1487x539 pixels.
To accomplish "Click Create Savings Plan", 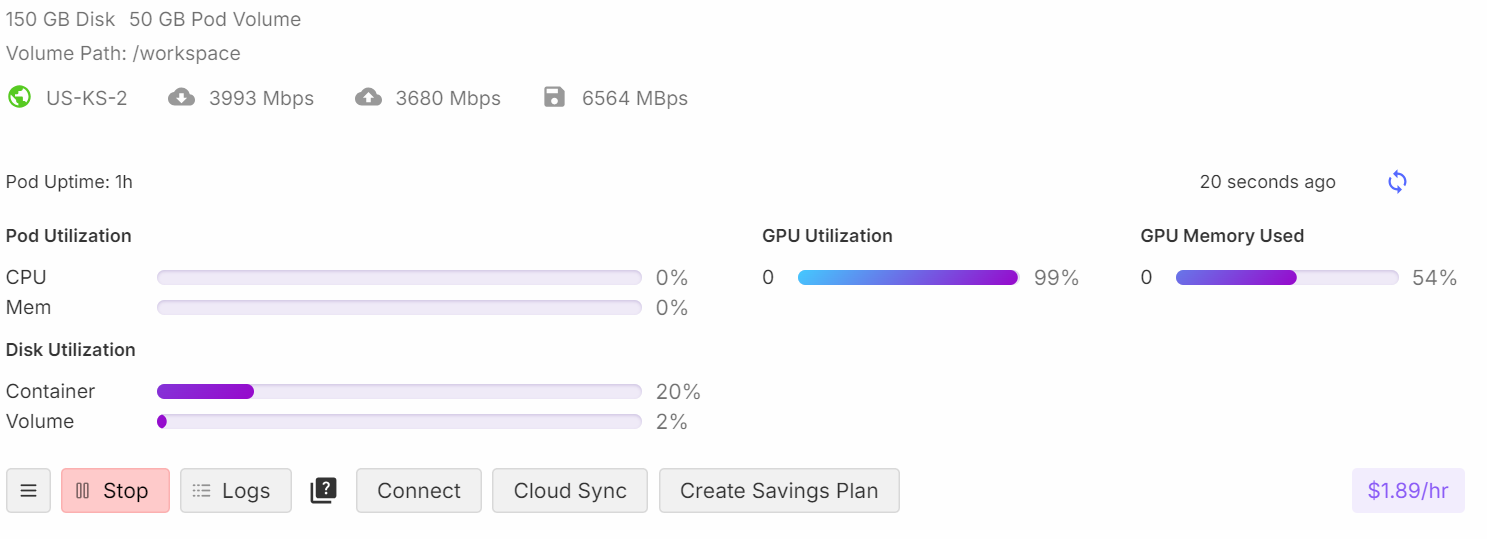I will [779, 491].
